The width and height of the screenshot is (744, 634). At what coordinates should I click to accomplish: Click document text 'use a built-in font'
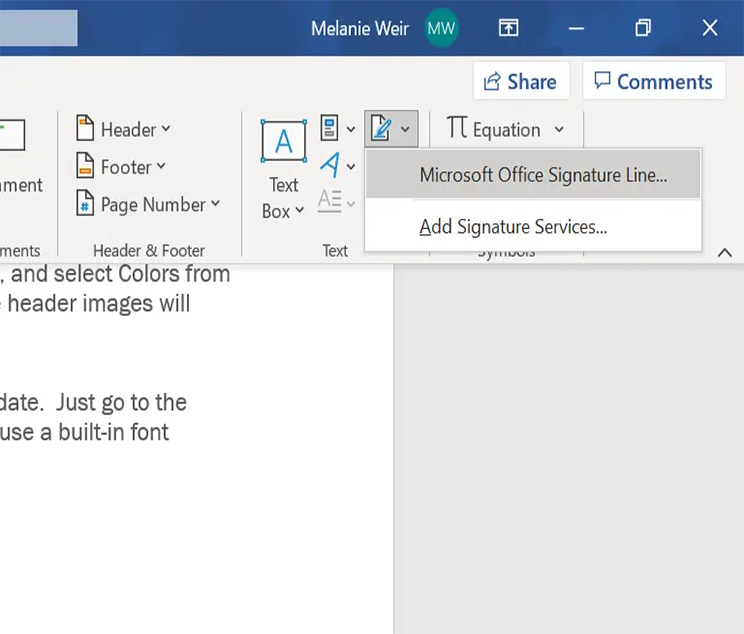click(x=84, y=432)
